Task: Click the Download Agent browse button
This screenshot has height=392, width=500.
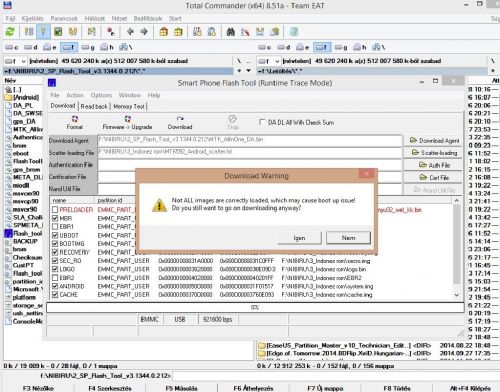Action: (434, 141)
